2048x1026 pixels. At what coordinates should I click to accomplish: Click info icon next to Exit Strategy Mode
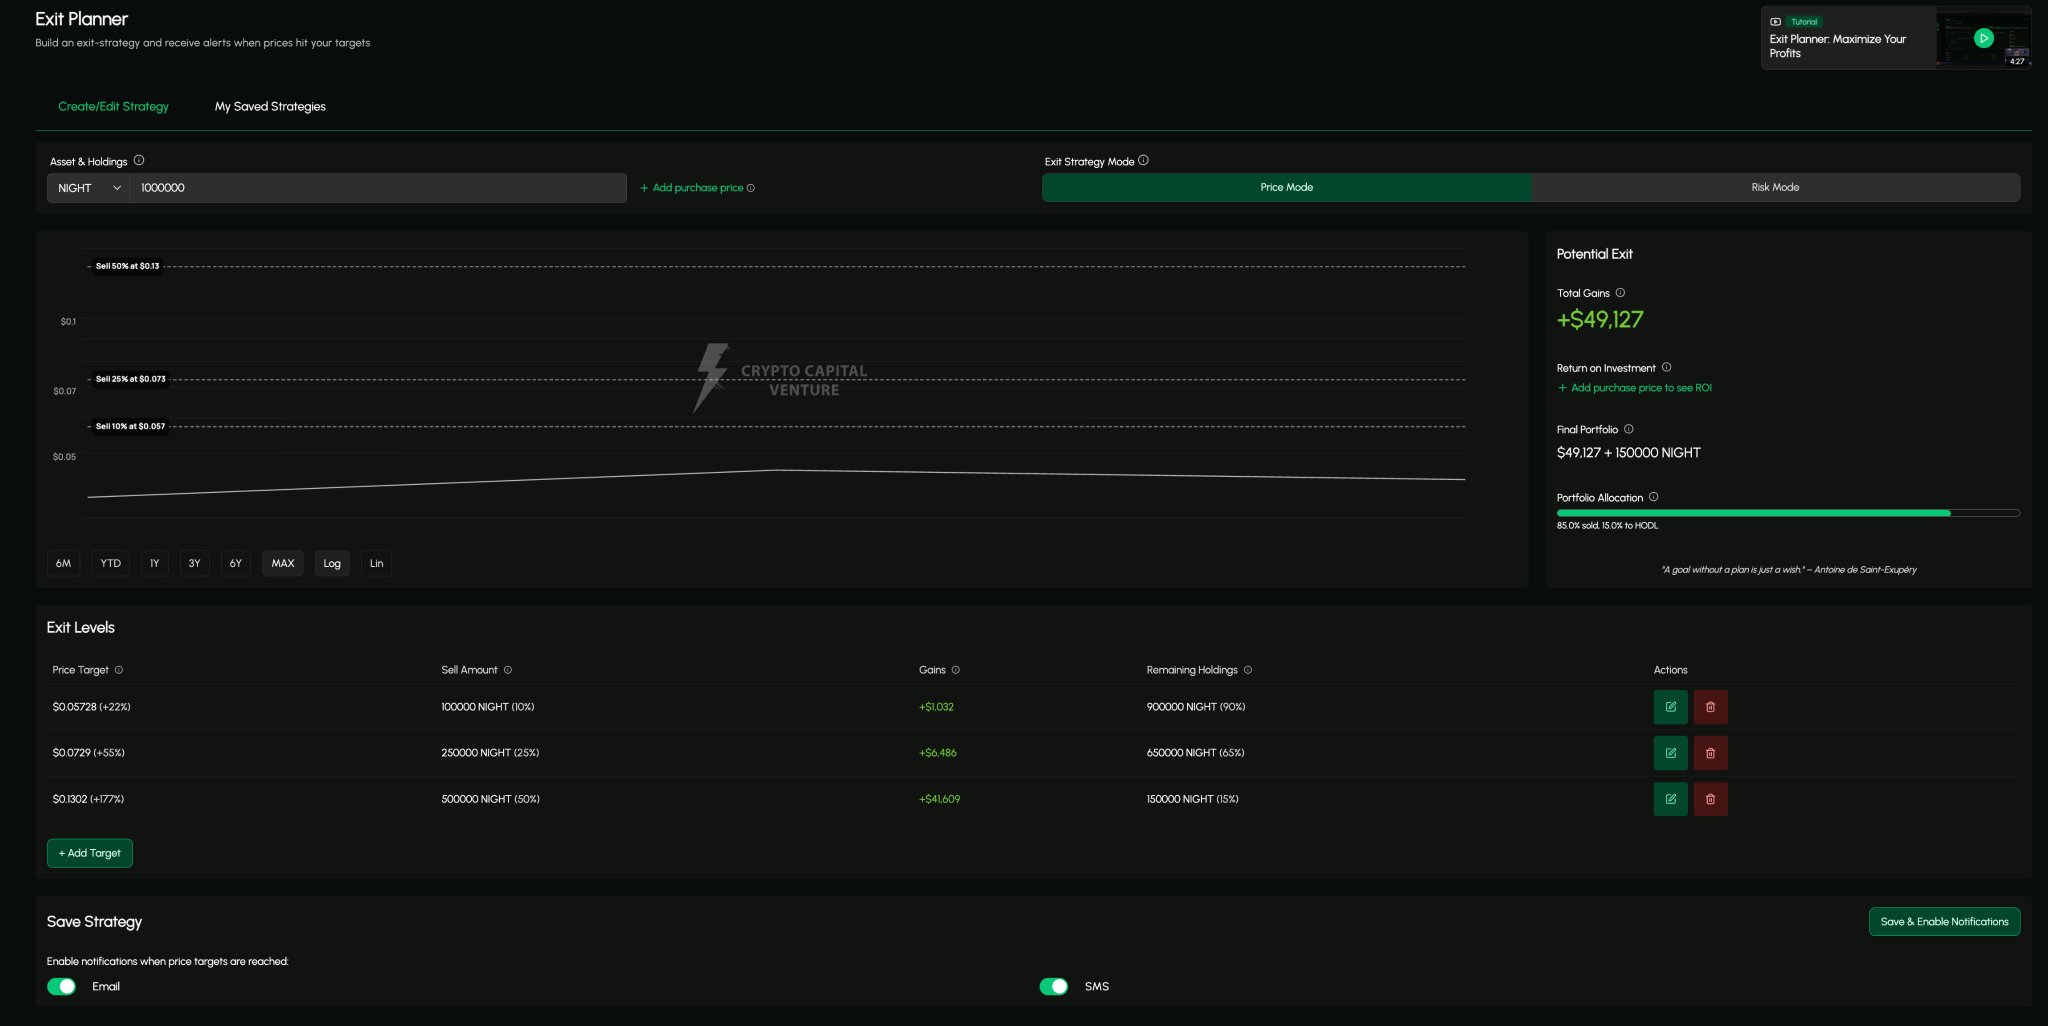coord(1144,160)
